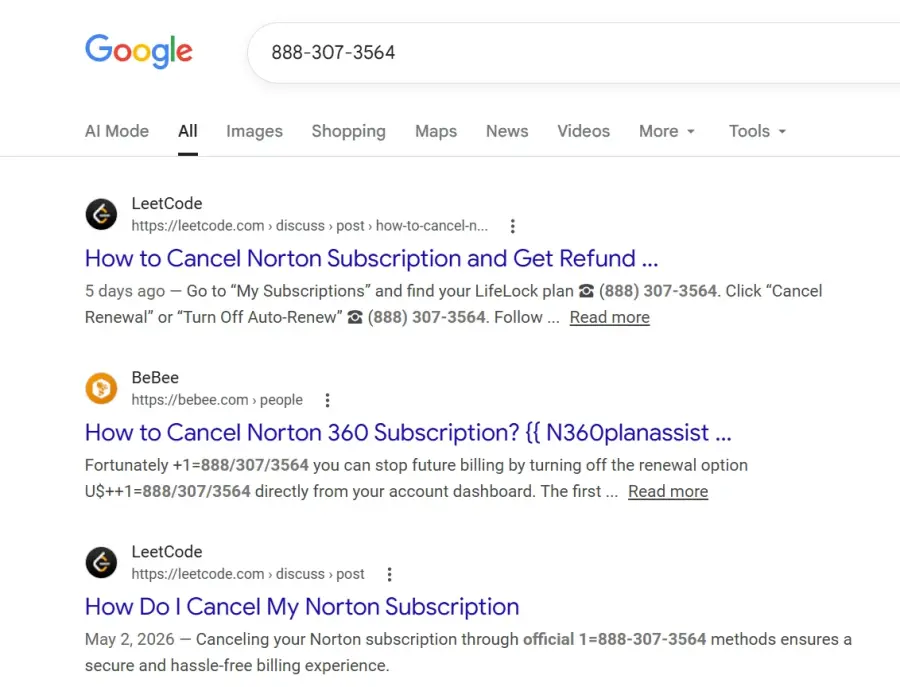Open three-dot menu beside BeBee result
Image resolution: width=900 pixels, height=687 pixels.
click(327, 400)
